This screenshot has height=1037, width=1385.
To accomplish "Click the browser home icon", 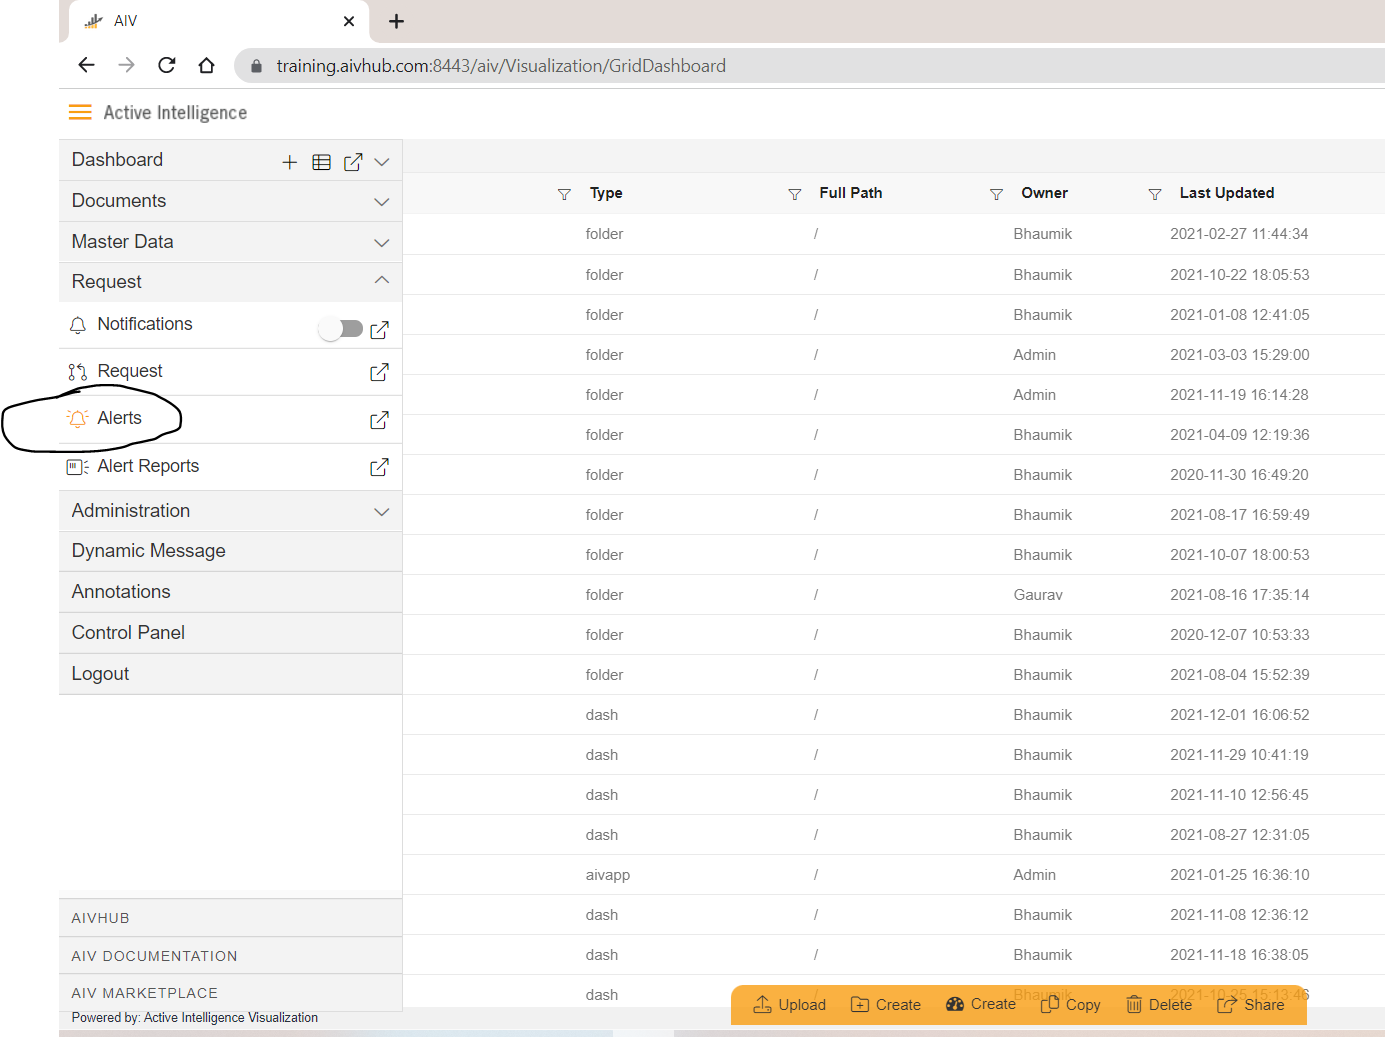I will (x=207, y=65).
